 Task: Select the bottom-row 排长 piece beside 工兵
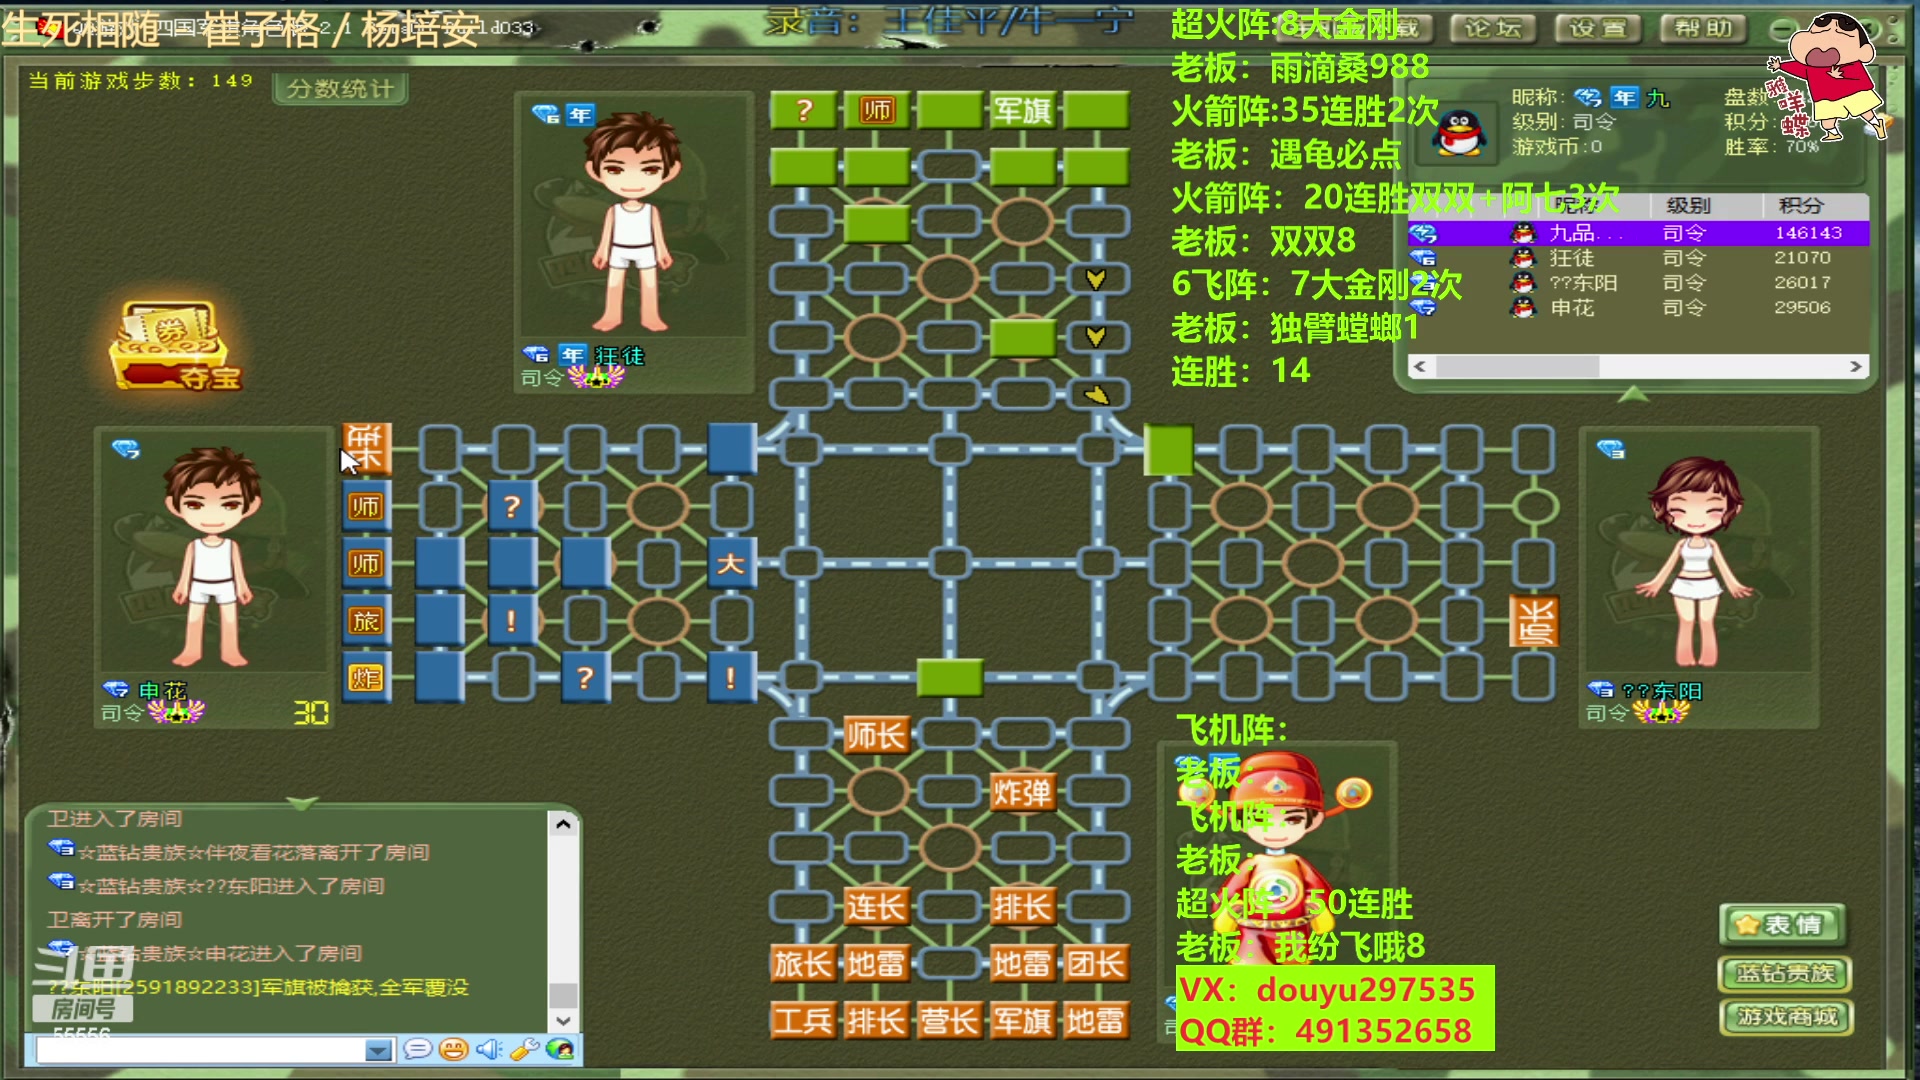click(875, 1021)
